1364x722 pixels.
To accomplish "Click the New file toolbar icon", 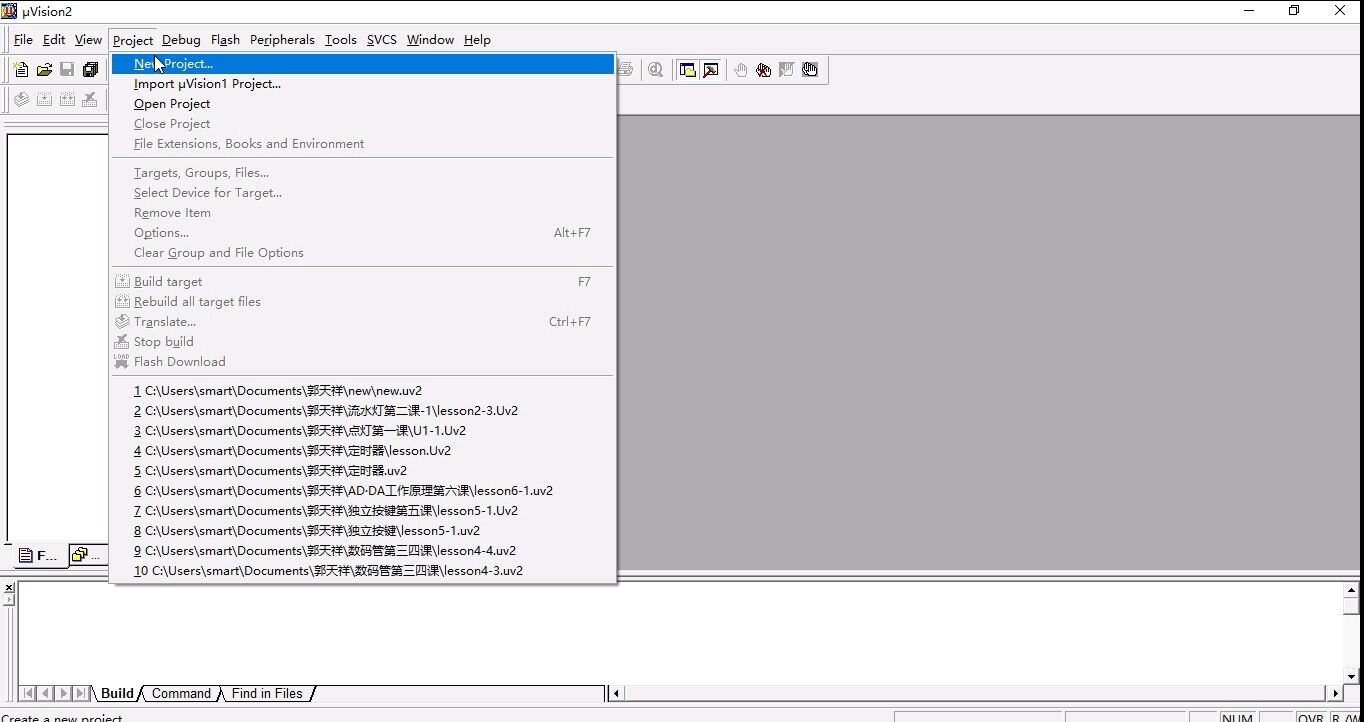I will 21,70.
